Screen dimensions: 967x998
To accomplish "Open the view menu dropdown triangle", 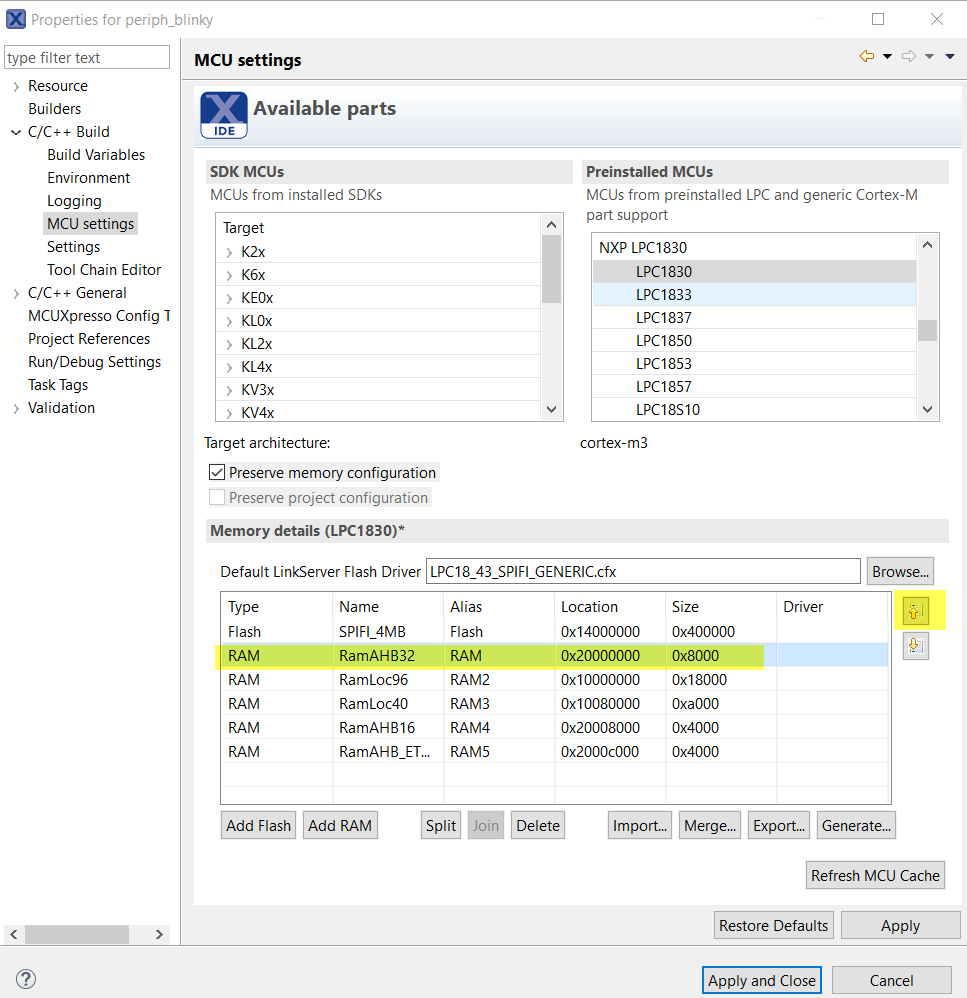I will click(x=950, y=57).
